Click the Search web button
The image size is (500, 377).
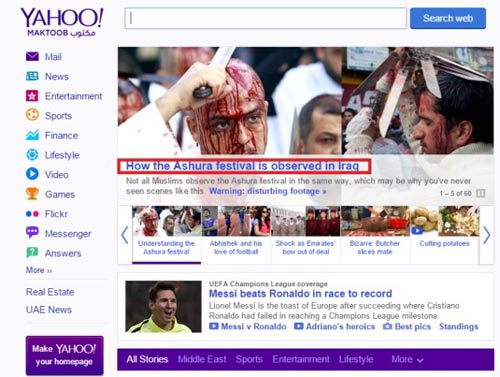[x=448, y=18]
